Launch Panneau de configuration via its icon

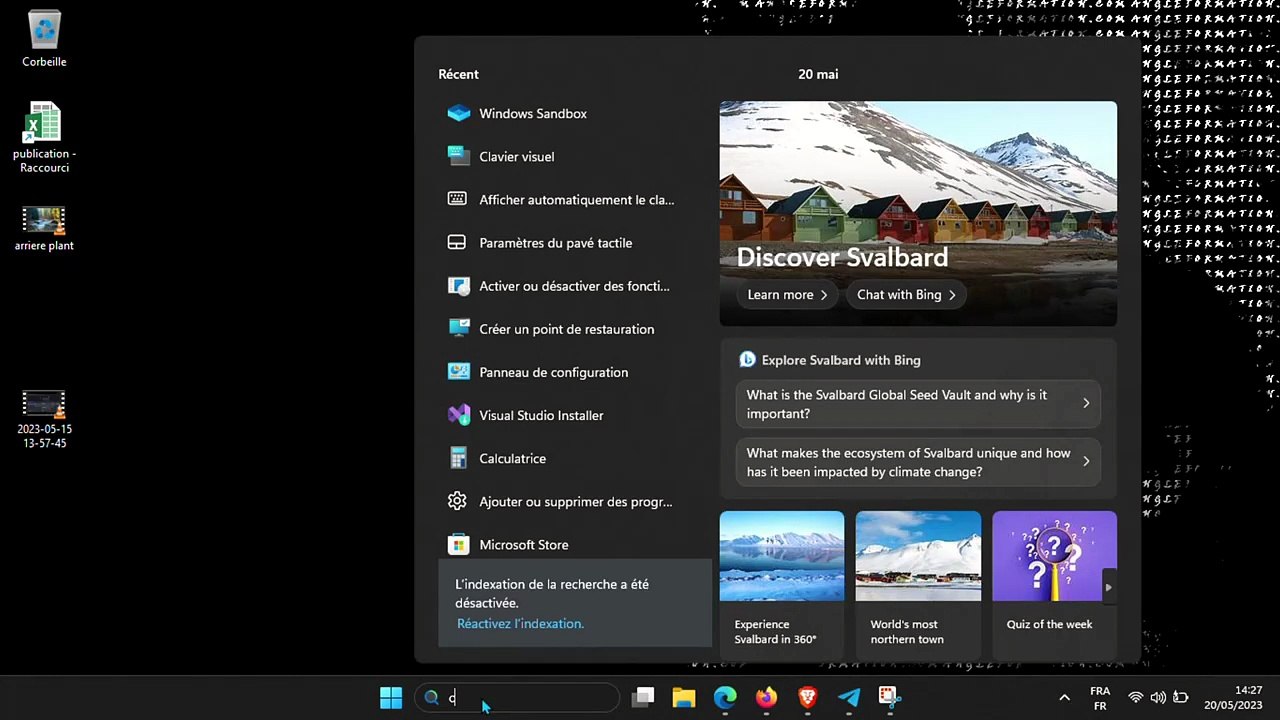tap(459, 372)
